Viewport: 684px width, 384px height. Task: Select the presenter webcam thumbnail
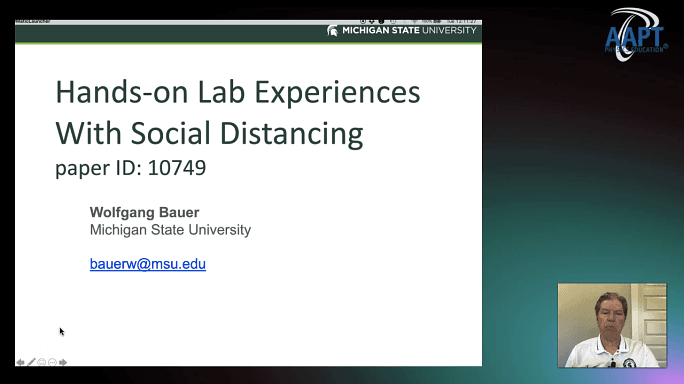point(612,326)
